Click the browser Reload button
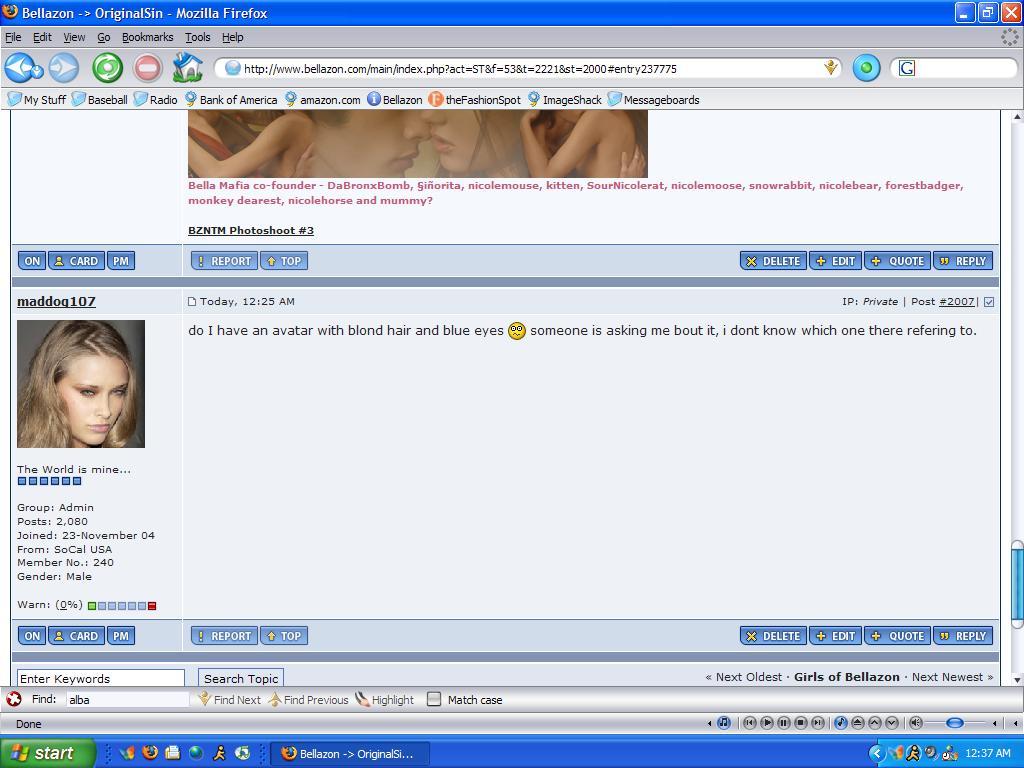This screenshot has height=768, width=1024. click(107, 68)
